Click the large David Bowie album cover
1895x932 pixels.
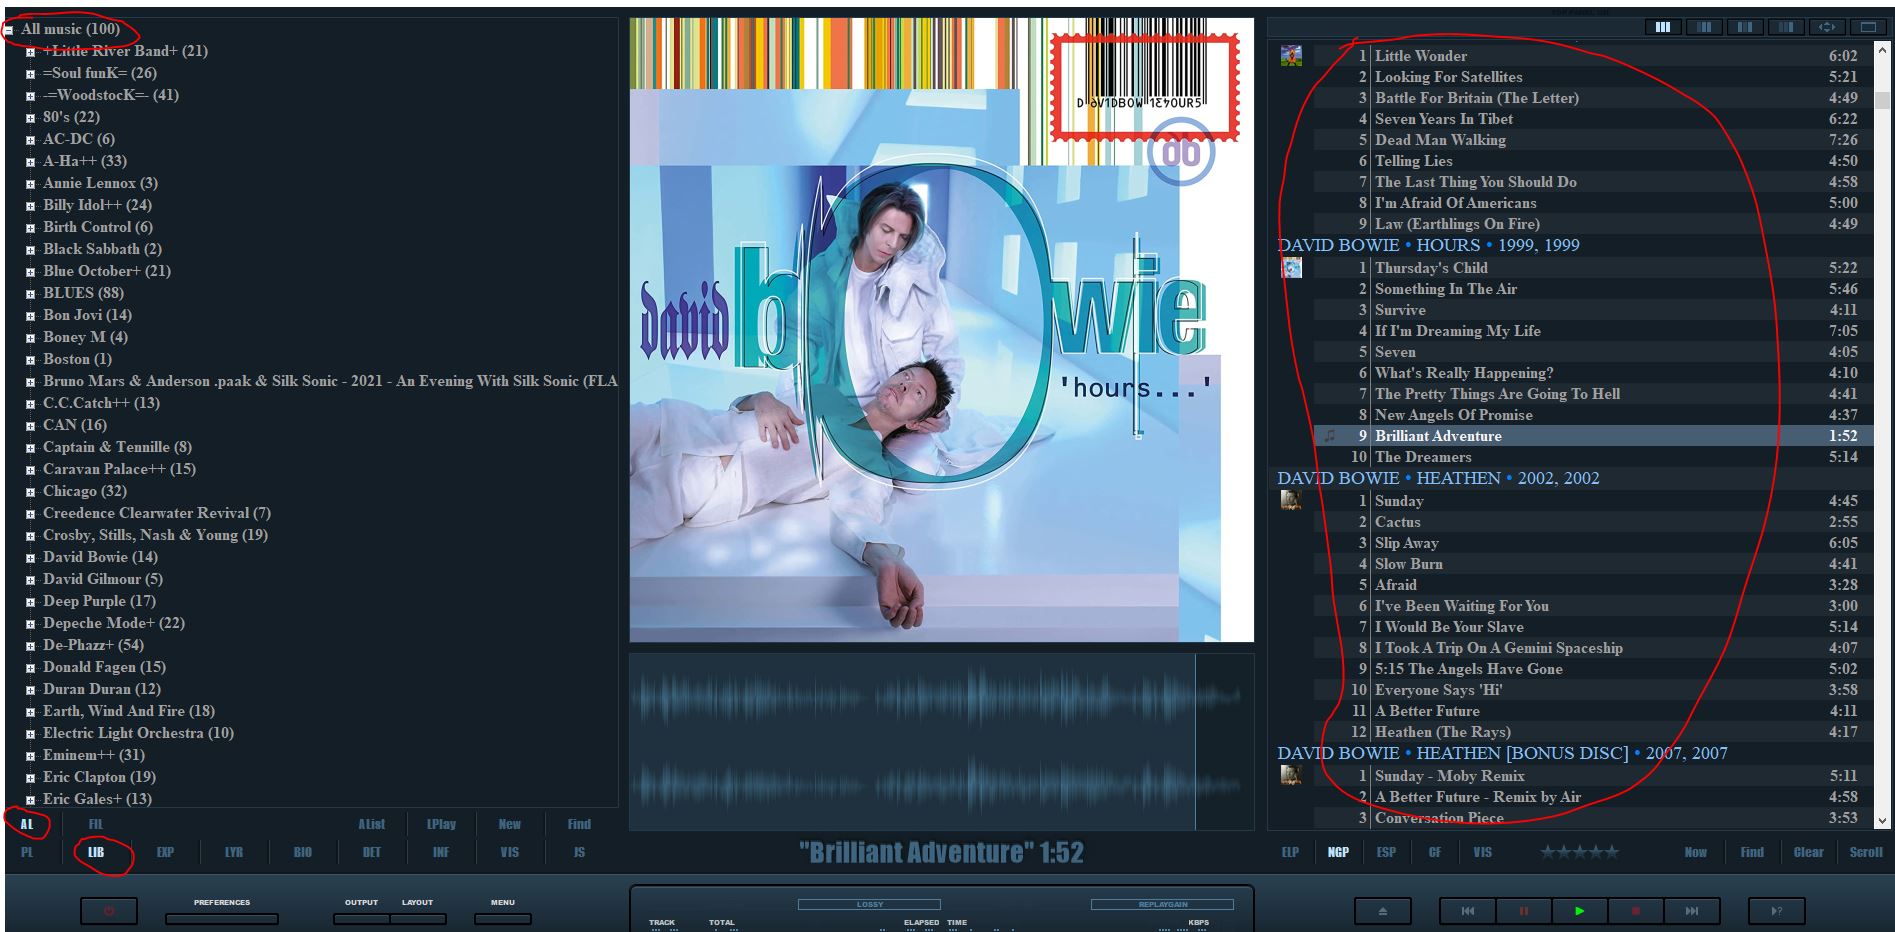click(x=941, y=330)
